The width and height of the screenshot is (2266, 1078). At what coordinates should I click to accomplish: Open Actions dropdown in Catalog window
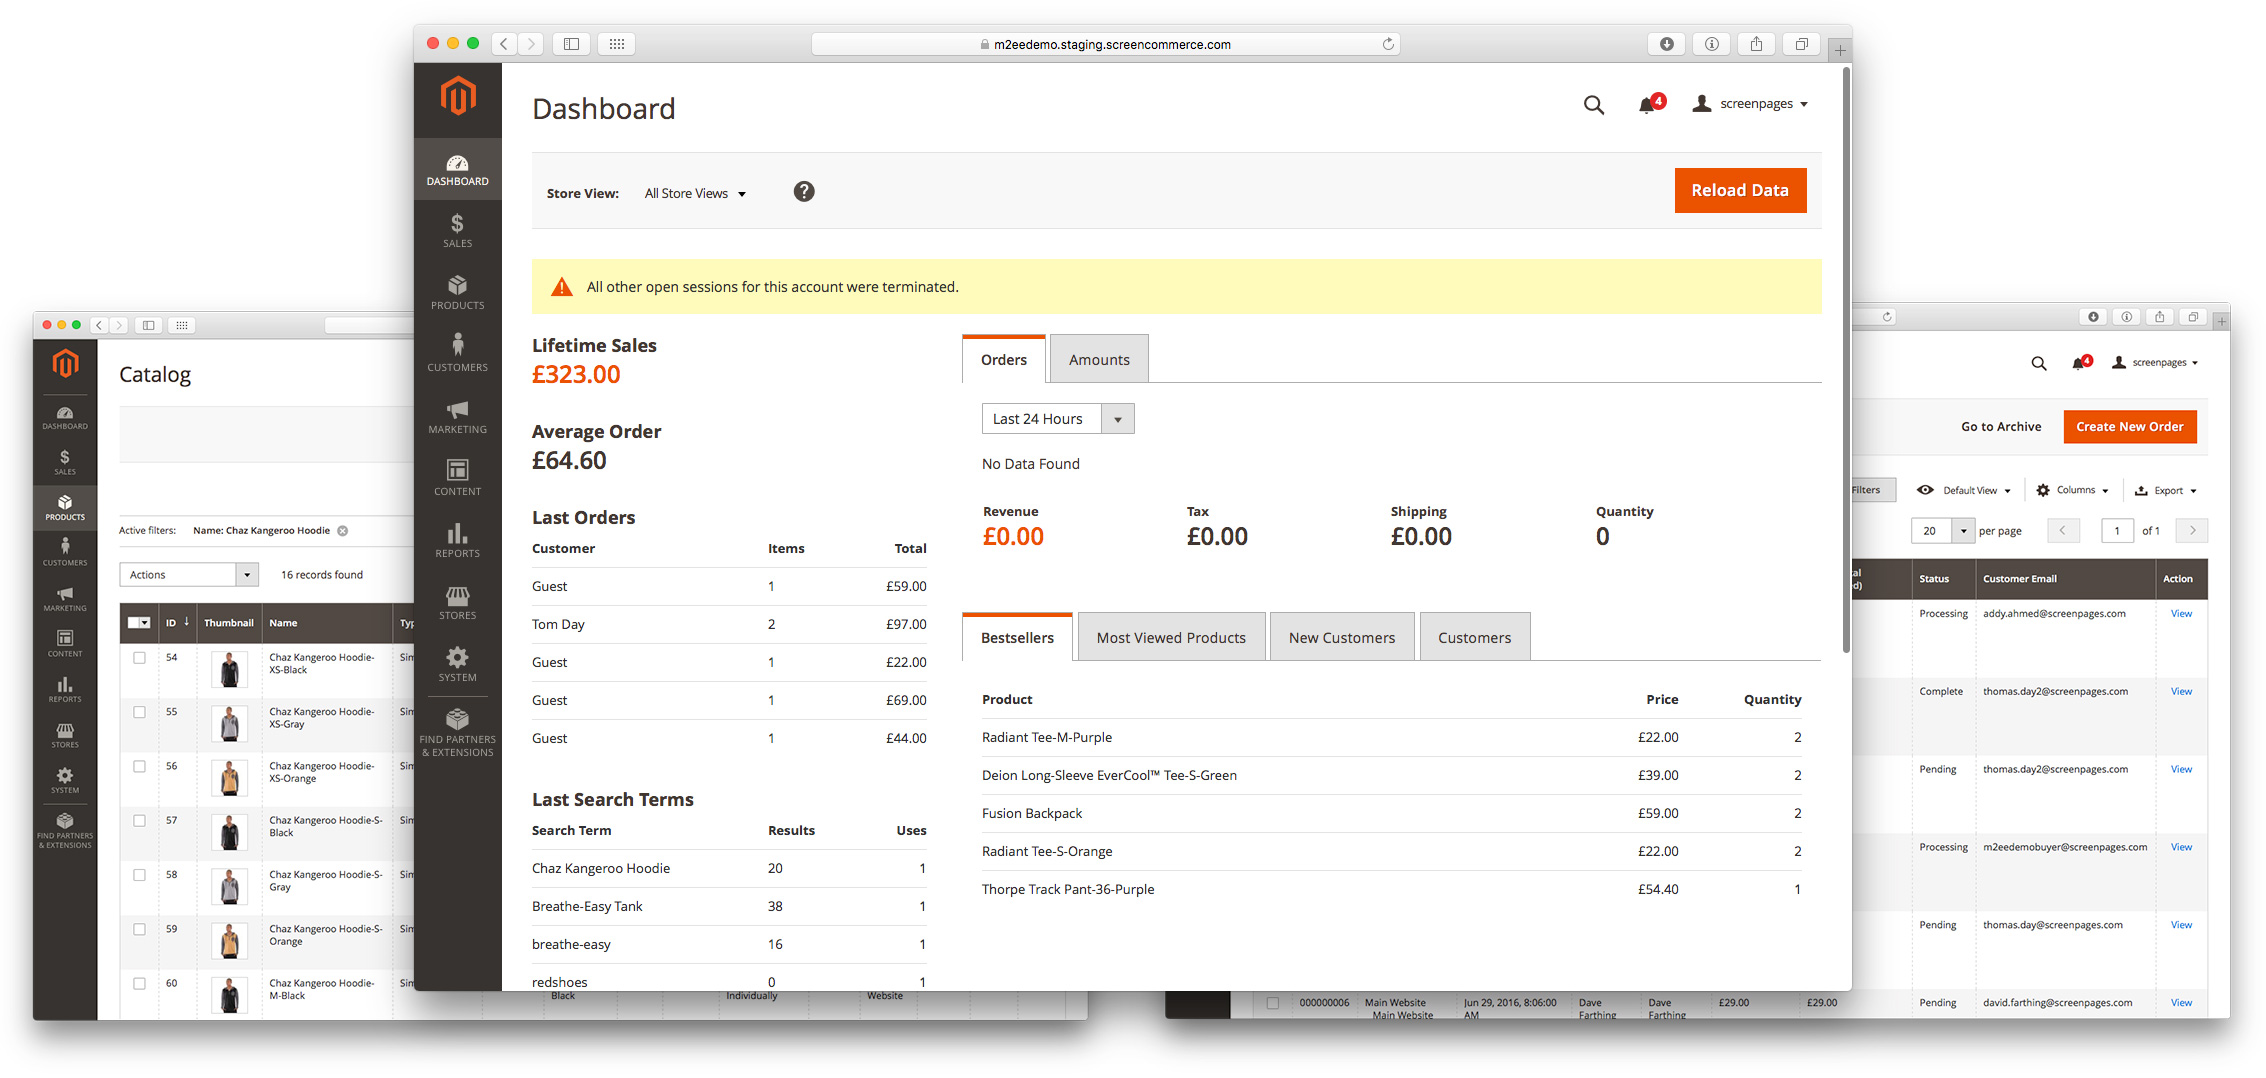(189, 575)
